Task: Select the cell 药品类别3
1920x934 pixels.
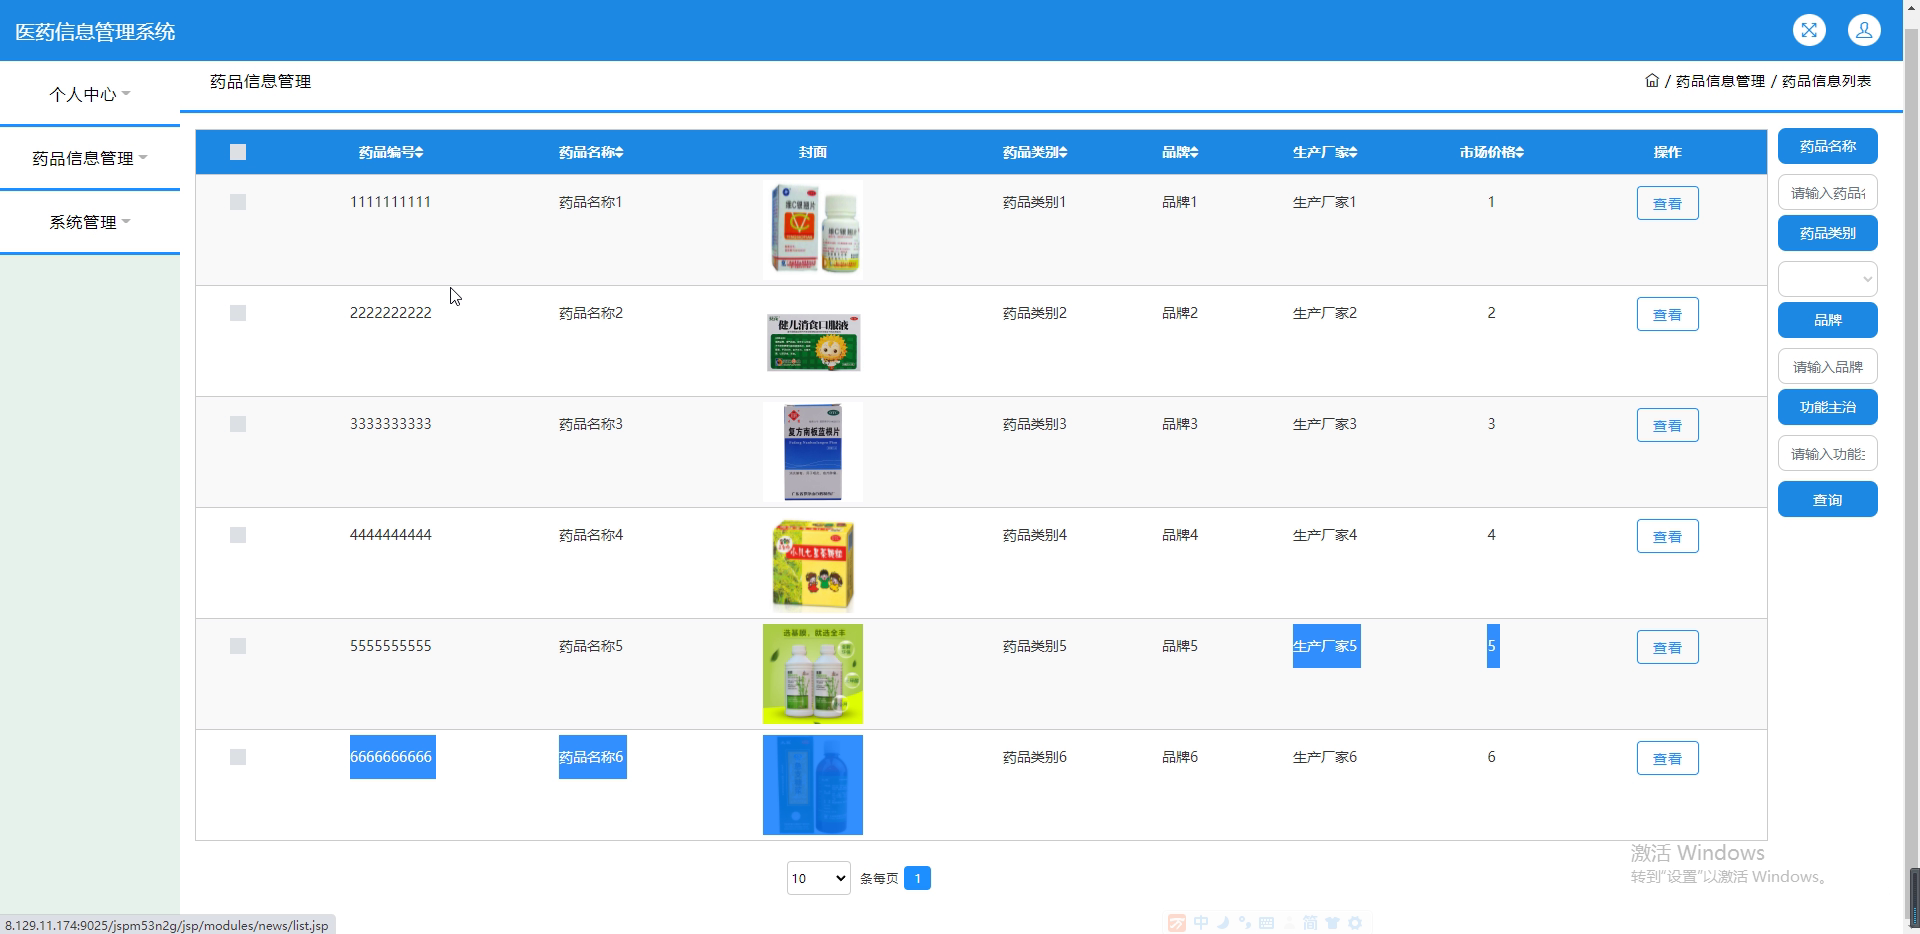Action: 1035,424
